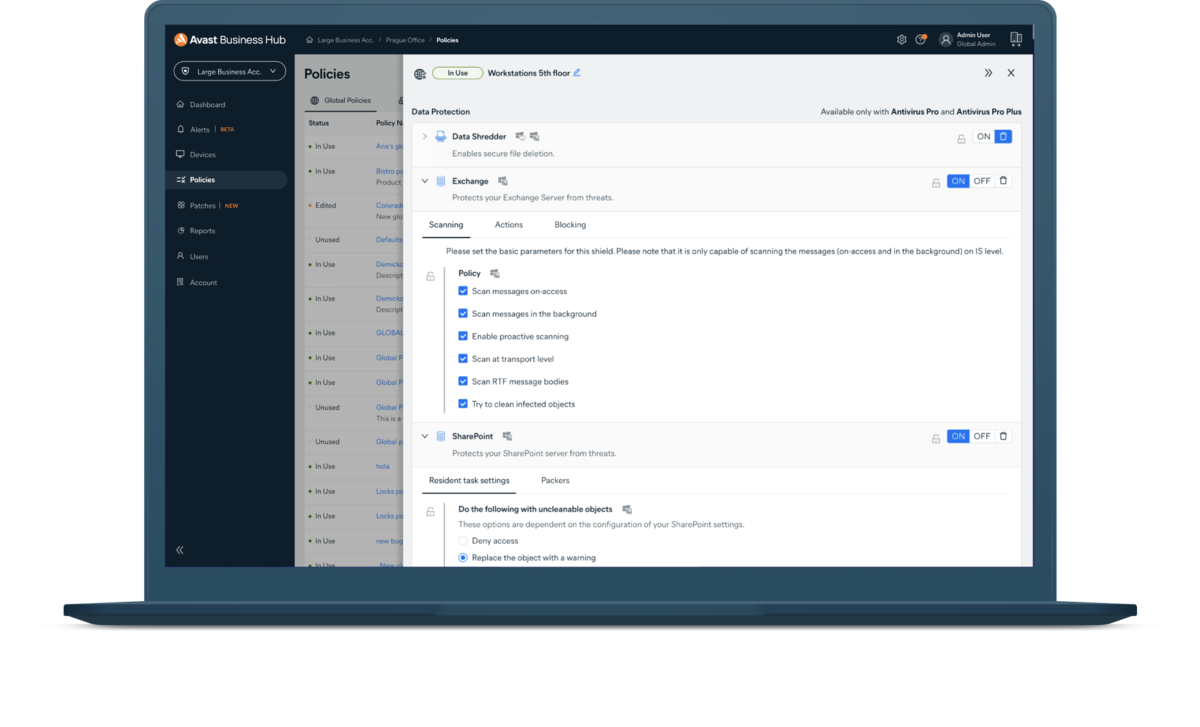1200x727 pixels.
Task: Switch to the Blocking tab
Action: coord(570,224)
